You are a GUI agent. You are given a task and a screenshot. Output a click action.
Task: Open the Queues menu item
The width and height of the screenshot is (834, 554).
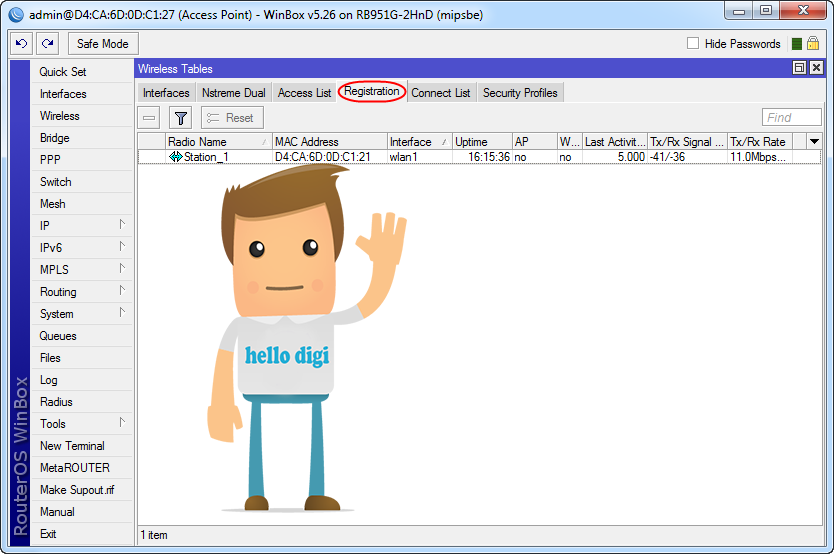(81, 336)
